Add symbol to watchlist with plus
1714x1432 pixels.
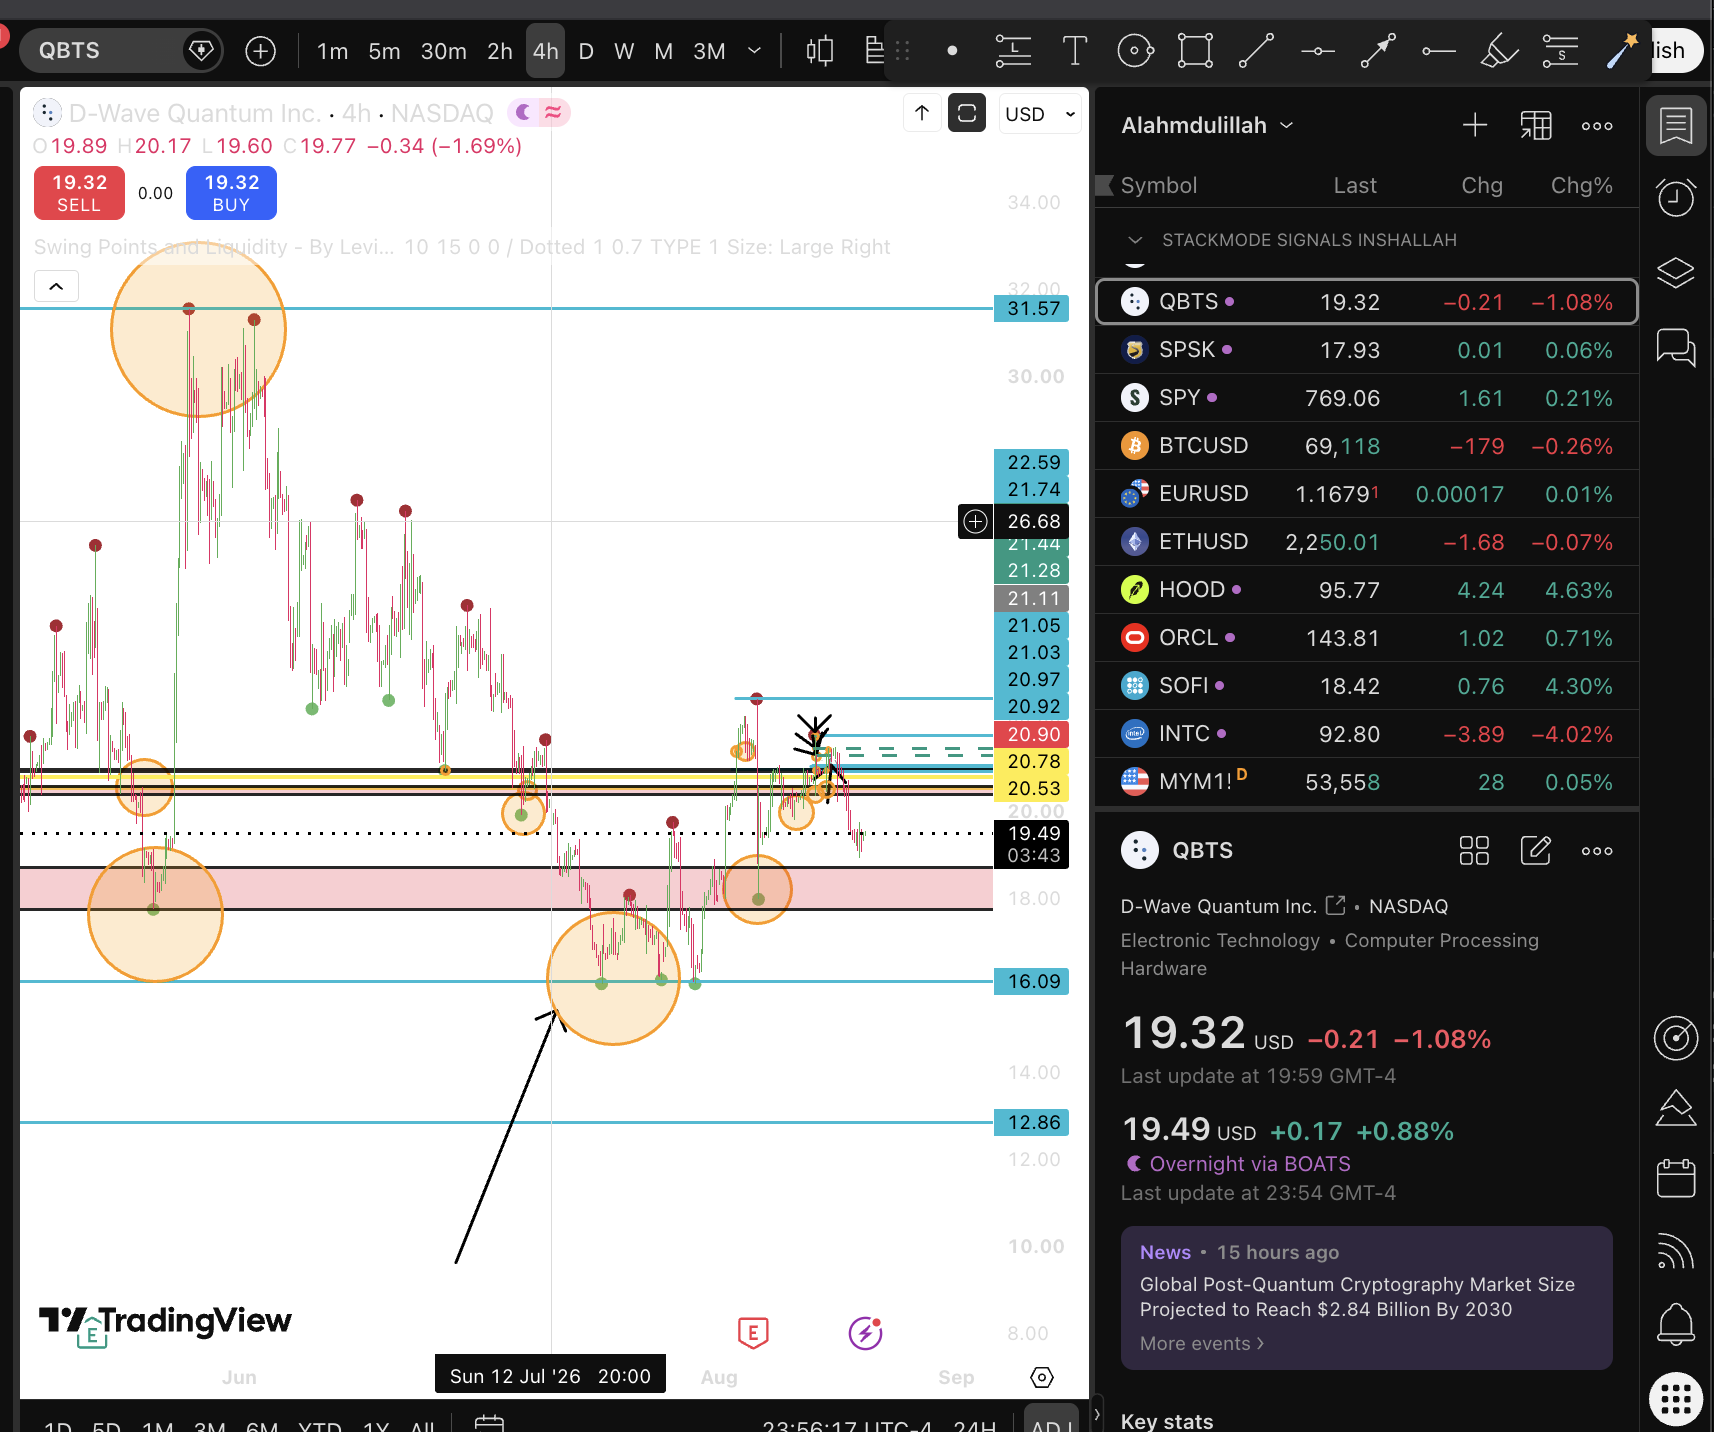click(1475, 125)
